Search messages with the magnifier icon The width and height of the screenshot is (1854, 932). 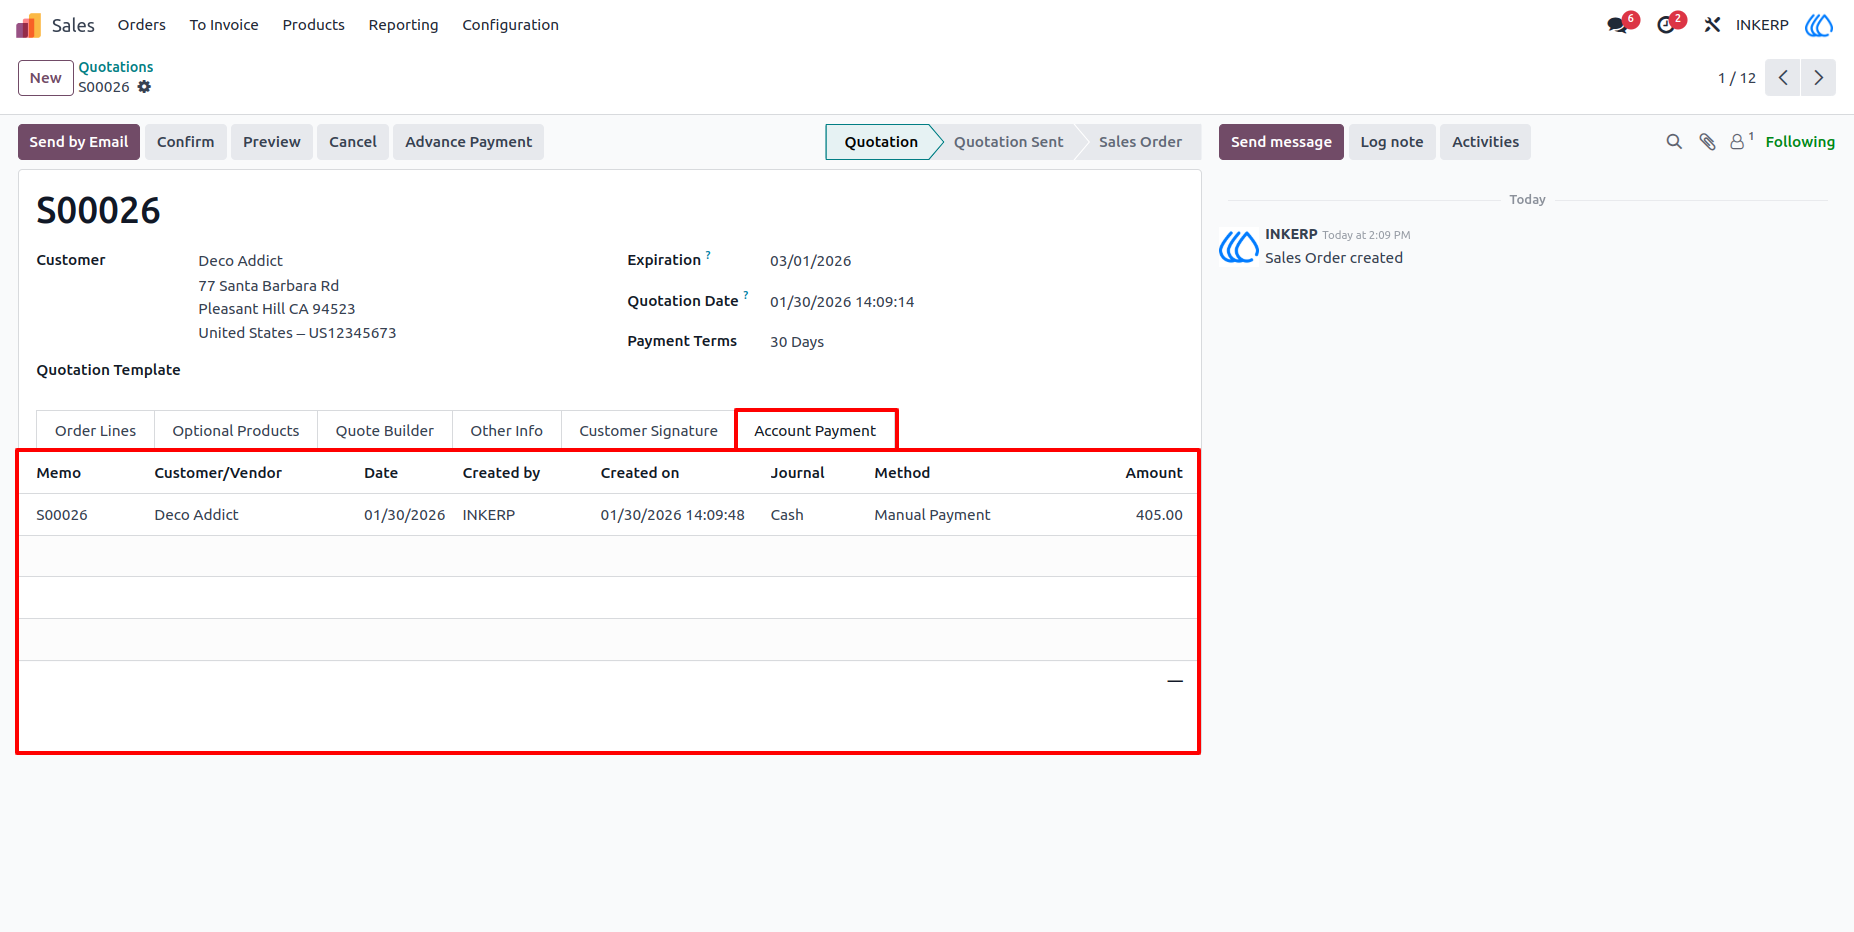[1674, 142]
